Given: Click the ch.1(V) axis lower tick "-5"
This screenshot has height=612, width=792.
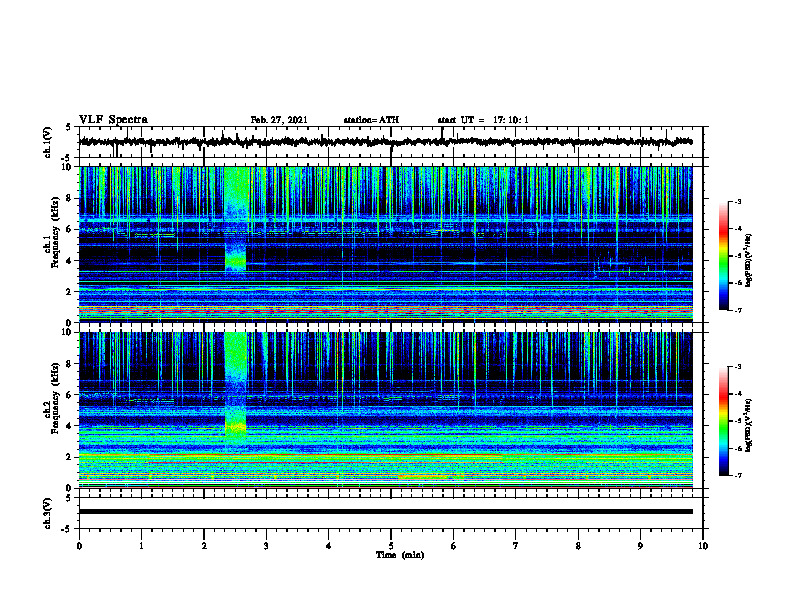Looking at the screenshot, I should tap(66, 158).
